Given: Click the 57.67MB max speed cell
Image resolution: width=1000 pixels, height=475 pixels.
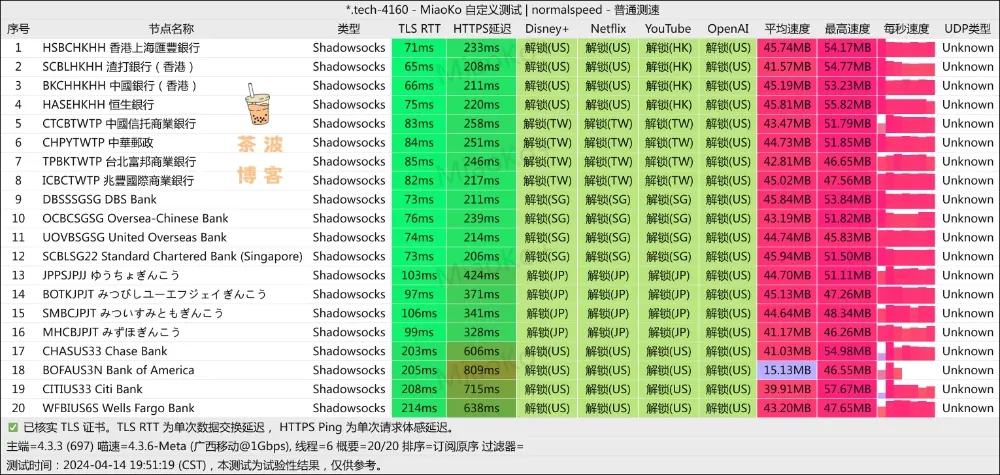Looking at the screenshot, I should [x=848, y=390].
